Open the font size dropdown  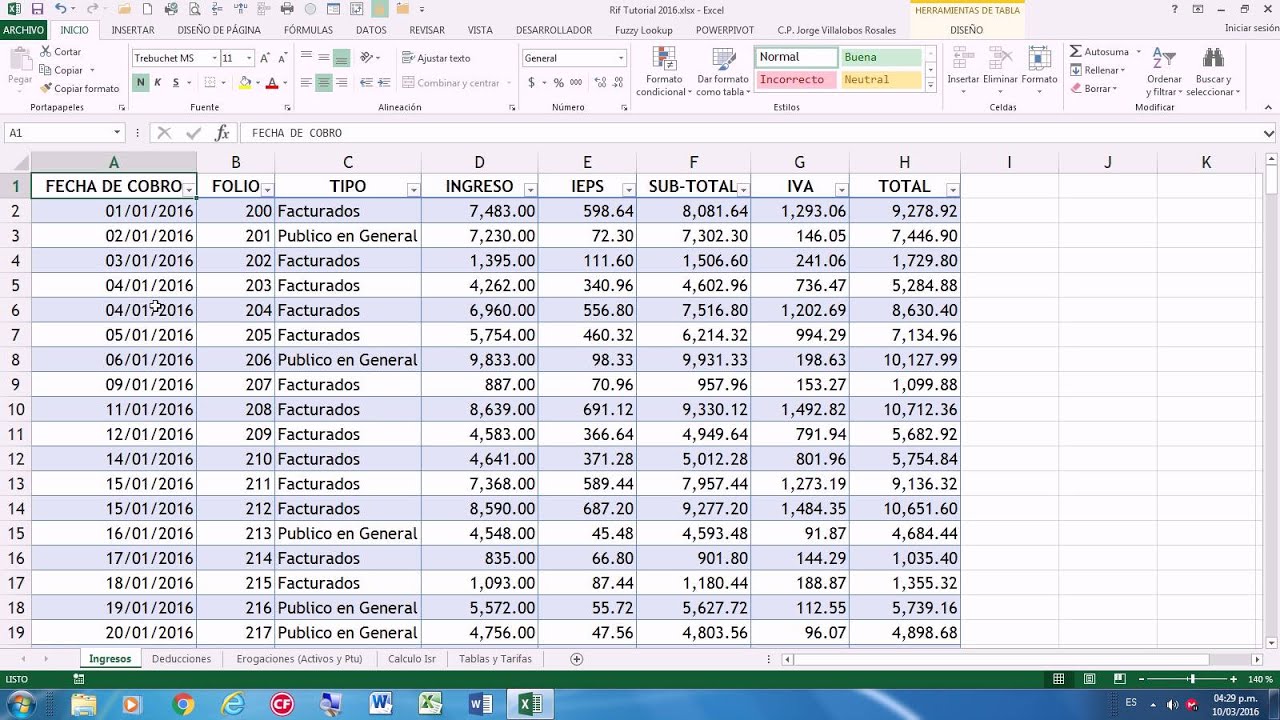(x=249, y=58)
